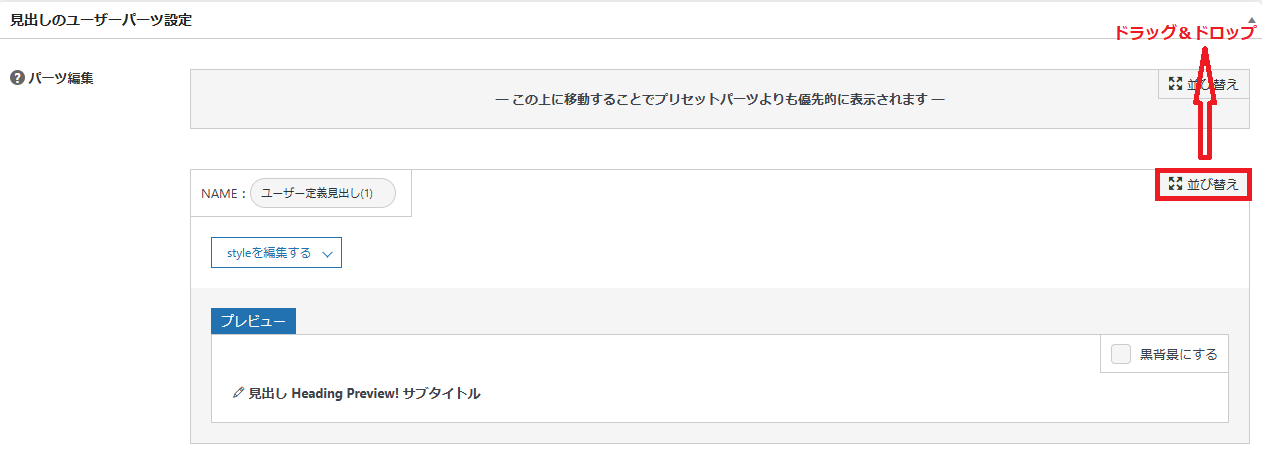Open the styleを編集する dropdown

pyautogui.click(x=277, y=253)
